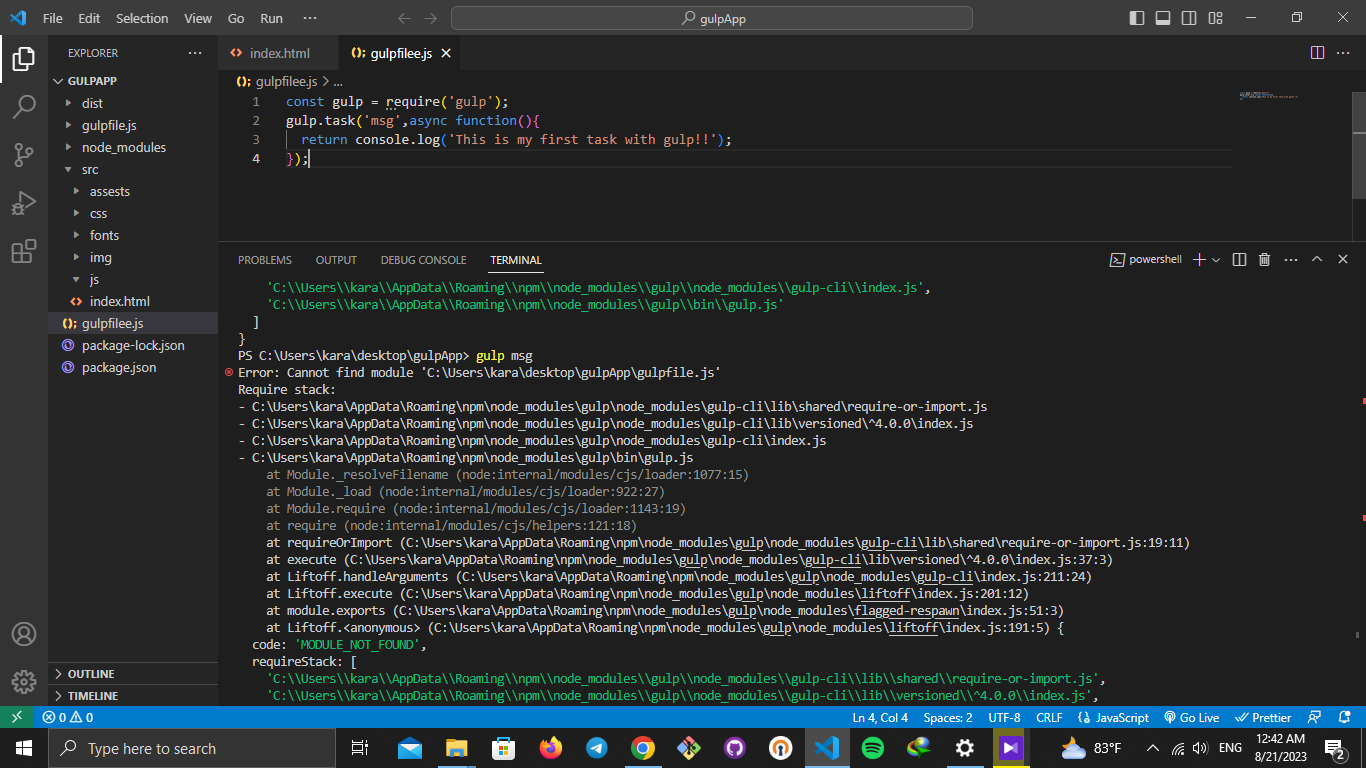
Task: Switch to the OUTPUT panel tab
Action: coord(336,260)
